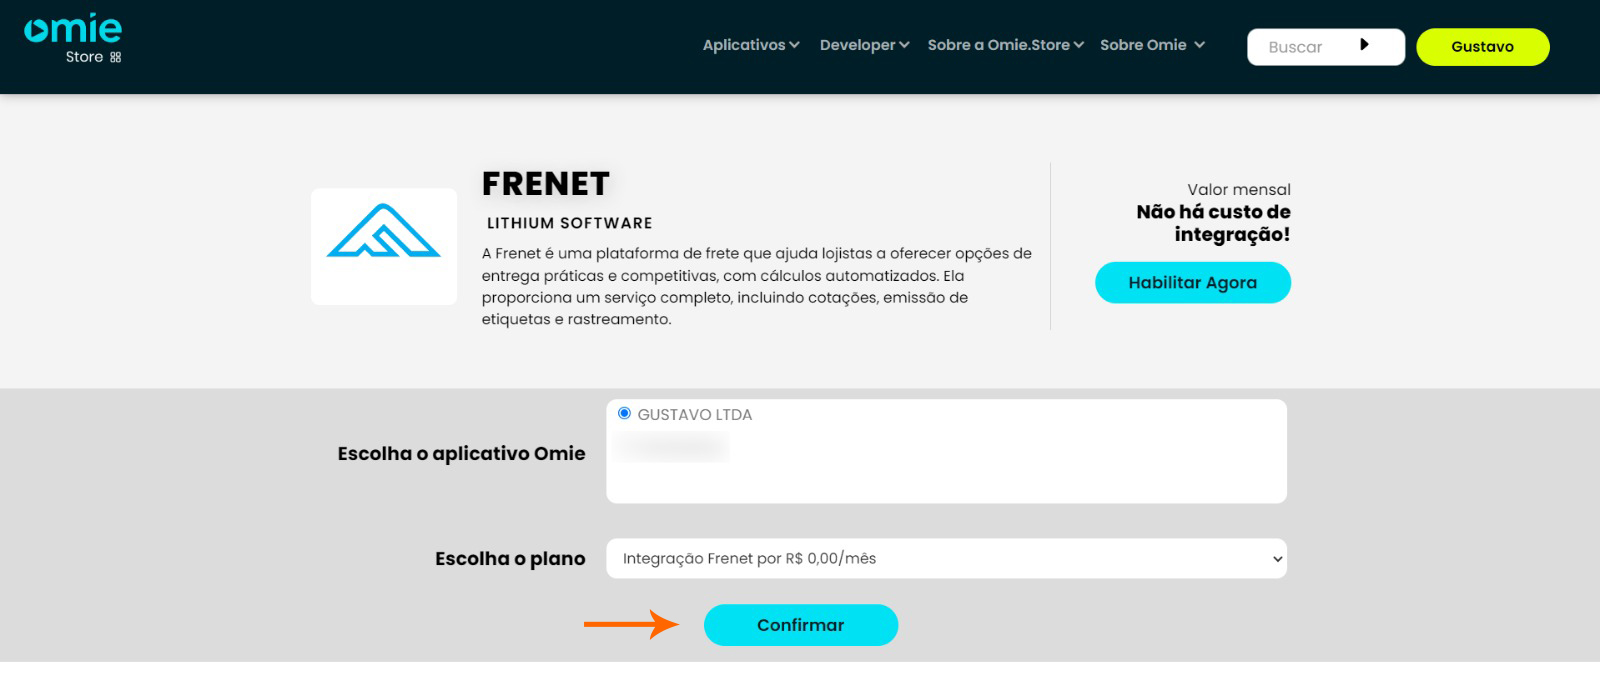Open the Sobre a Omie.Store dropdown
The height and width of the screenshot is (681, 1600).
(x=1004, y=44)
